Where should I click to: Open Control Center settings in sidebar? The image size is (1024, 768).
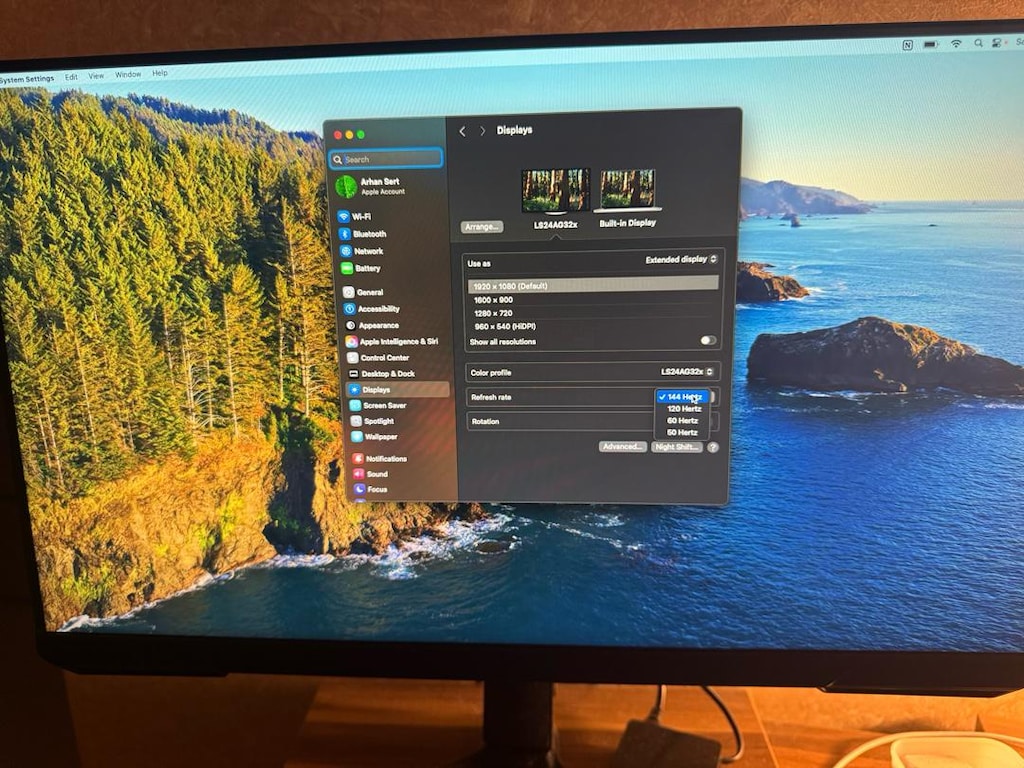tap(379, 358)
